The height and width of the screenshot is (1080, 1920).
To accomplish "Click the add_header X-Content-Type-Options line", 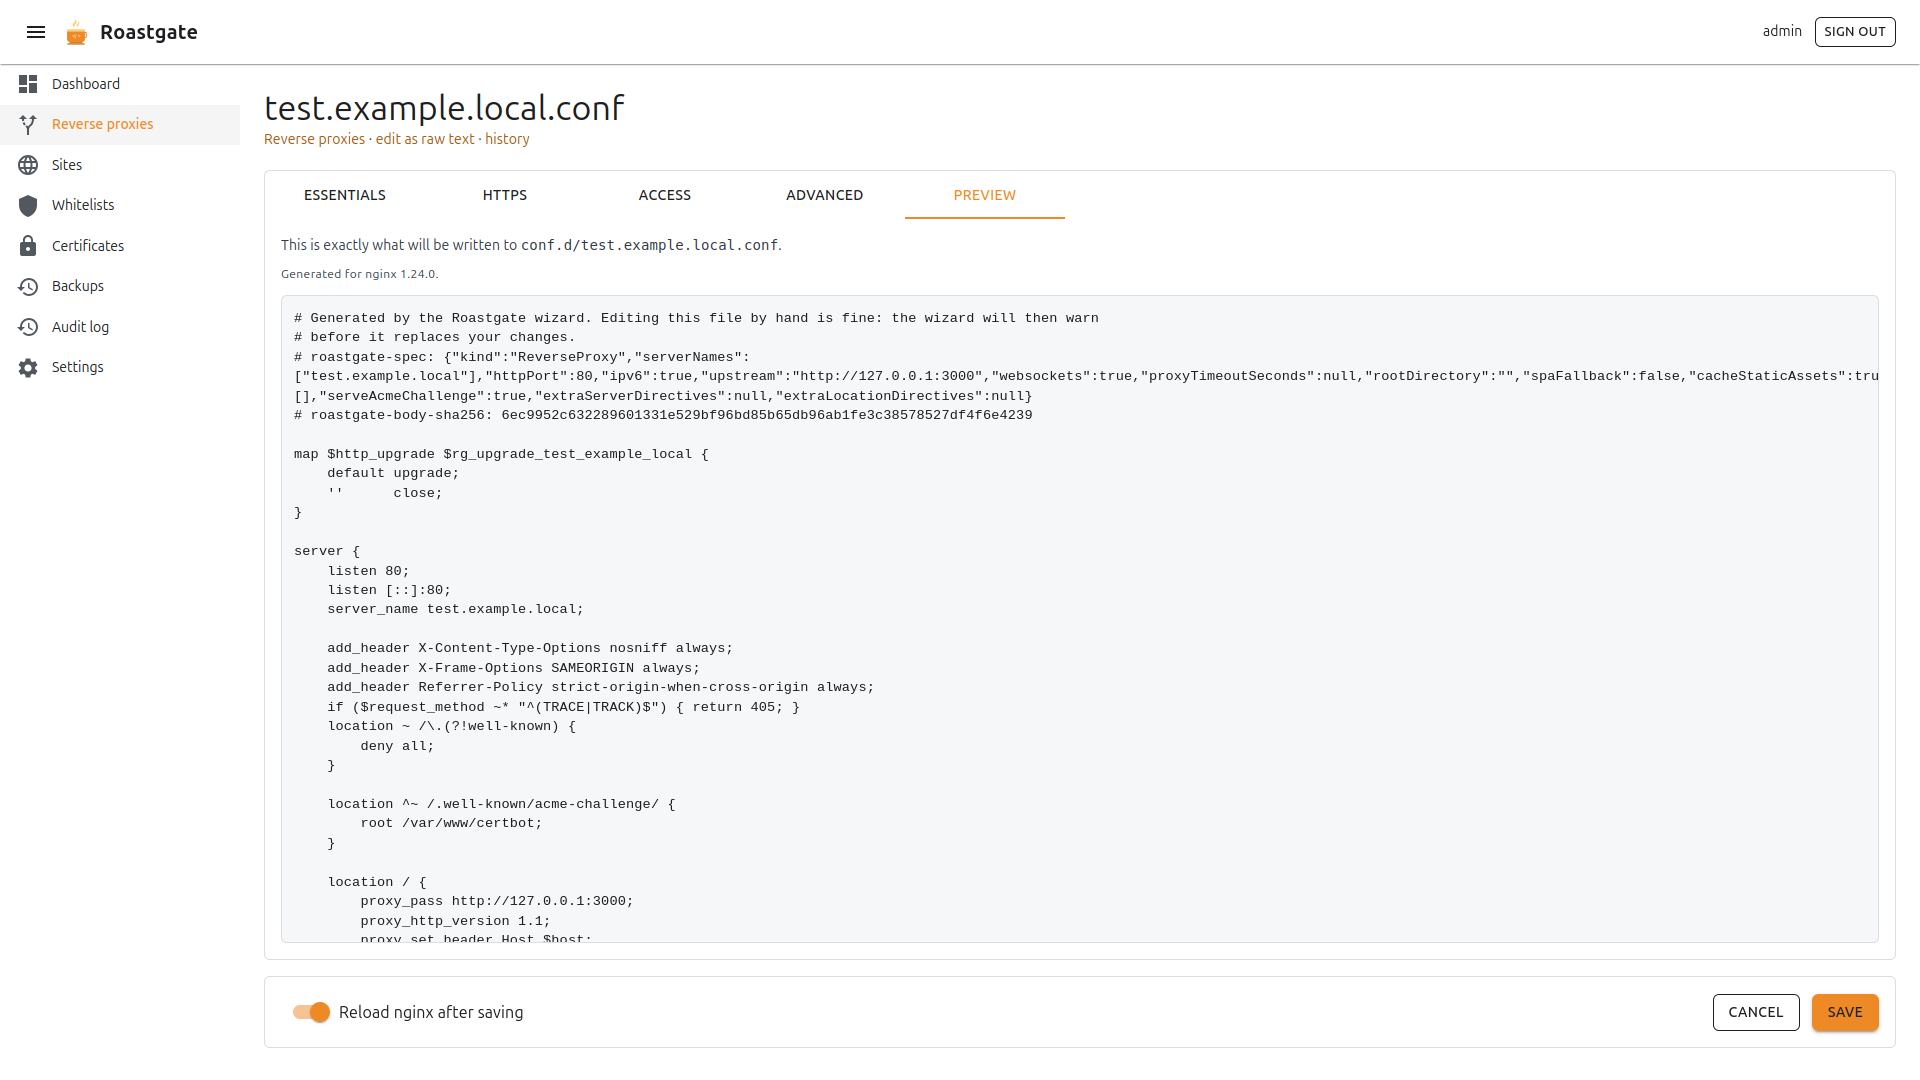I will (x=530, y=648).
